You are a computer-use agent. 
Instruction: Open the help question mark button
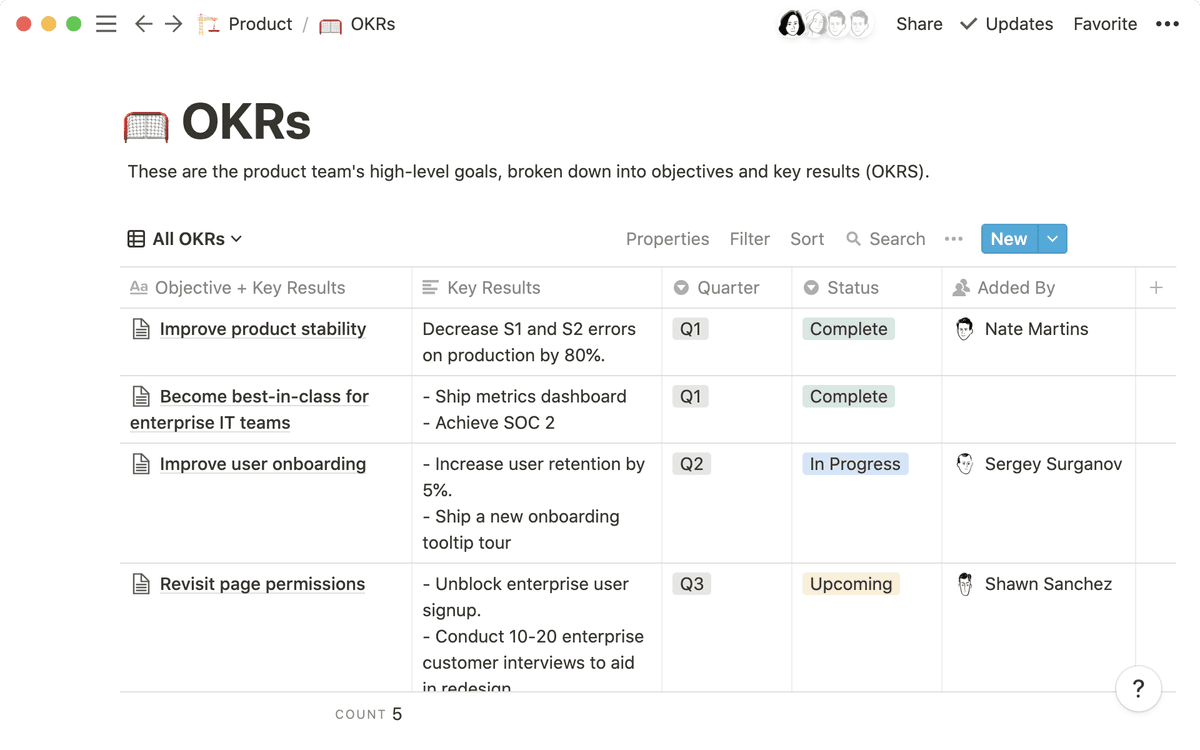point(1138,688)
